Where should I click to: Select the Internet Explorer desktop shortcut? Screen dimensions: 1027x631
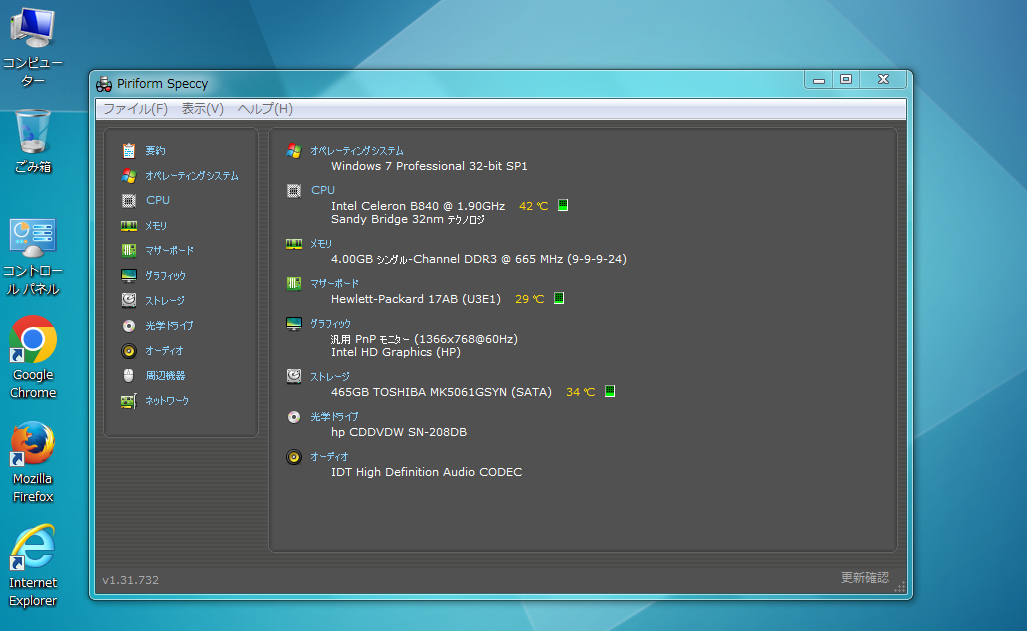pos(33,566)
